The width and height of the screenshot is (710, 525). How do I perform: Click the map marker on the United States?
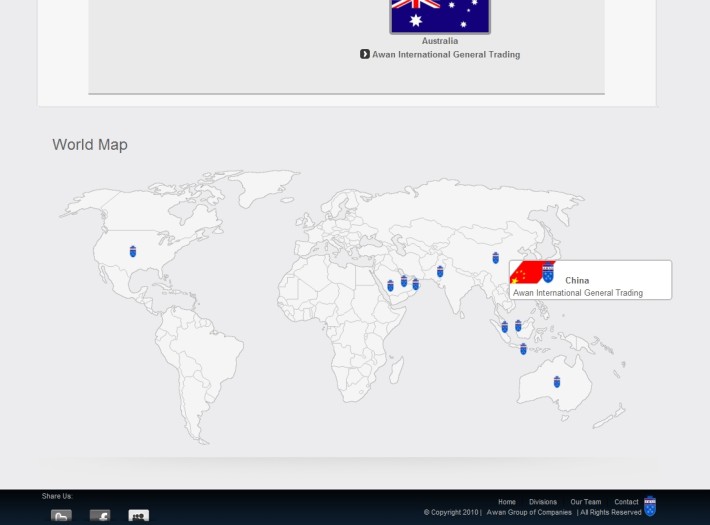pos(133,251)
